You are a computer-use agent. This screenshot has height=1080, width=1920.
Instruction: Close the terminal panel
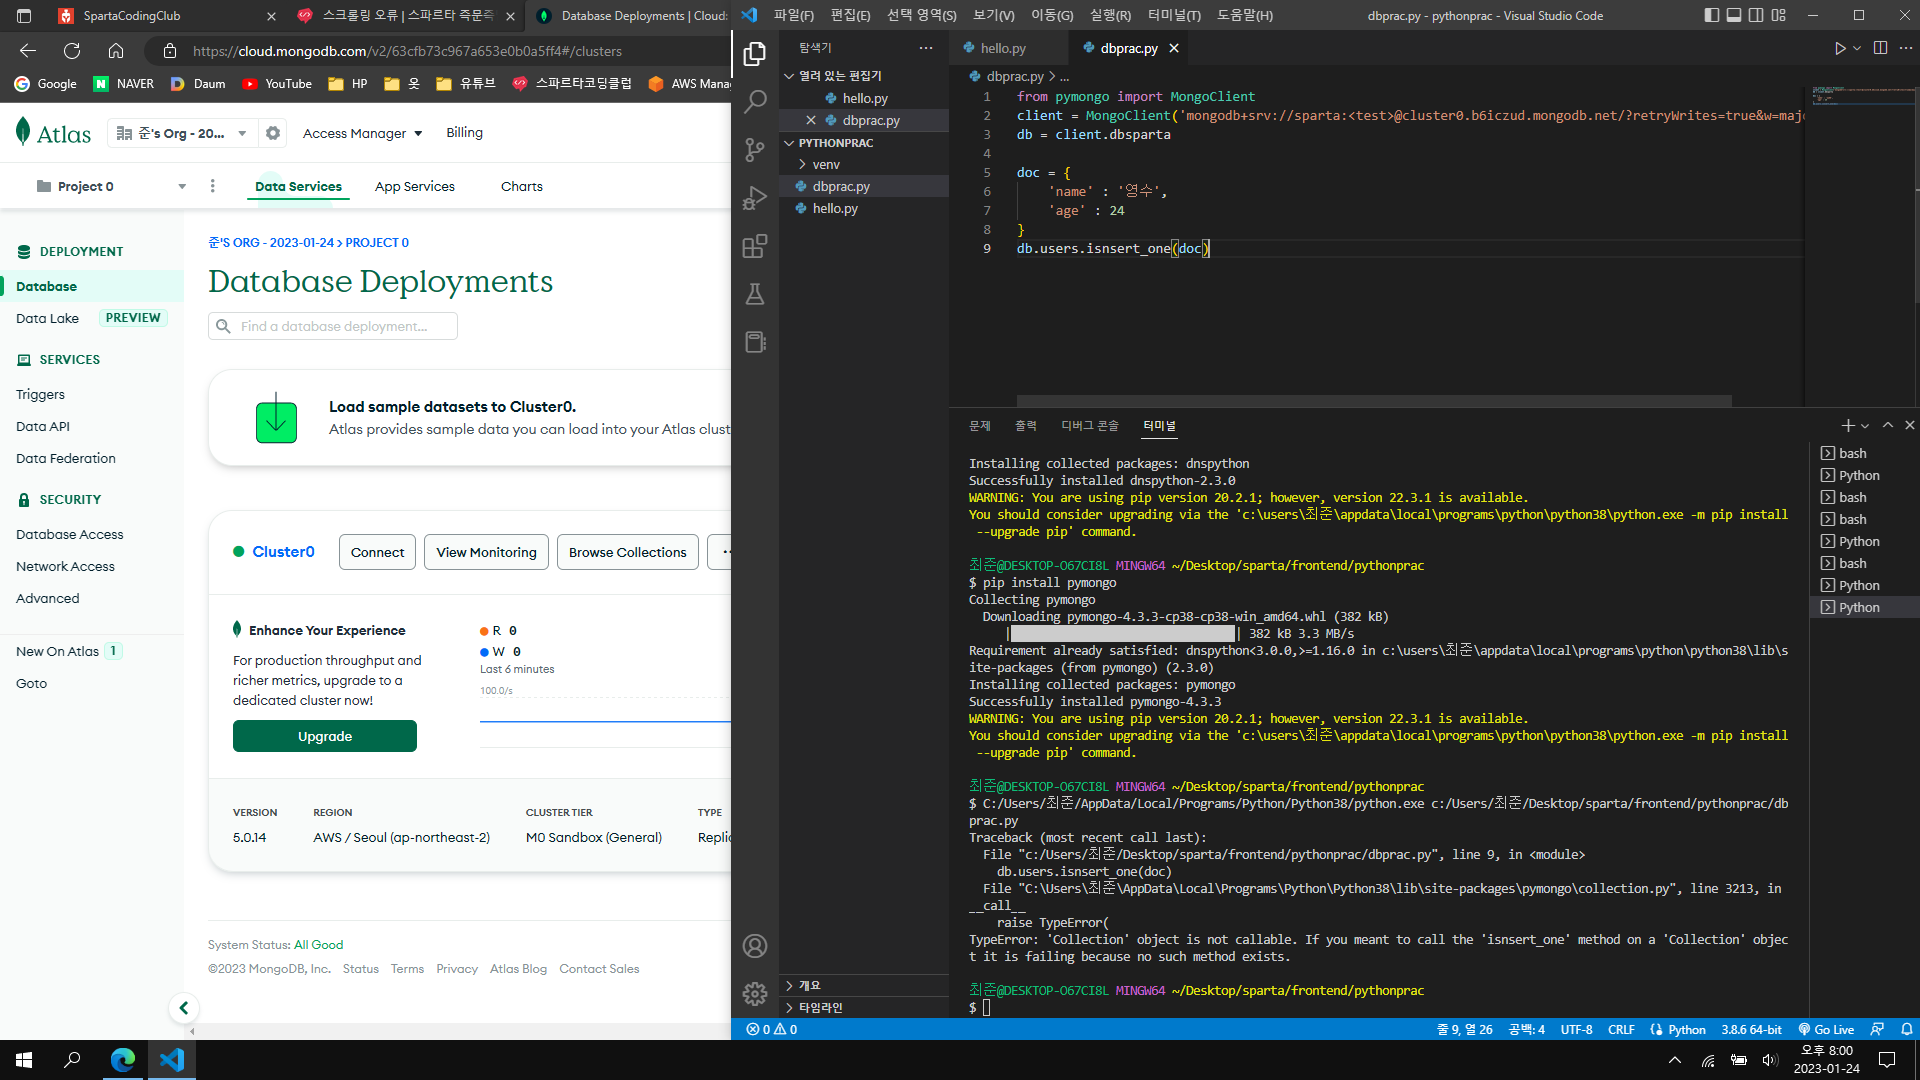[x=1909, y=425]
